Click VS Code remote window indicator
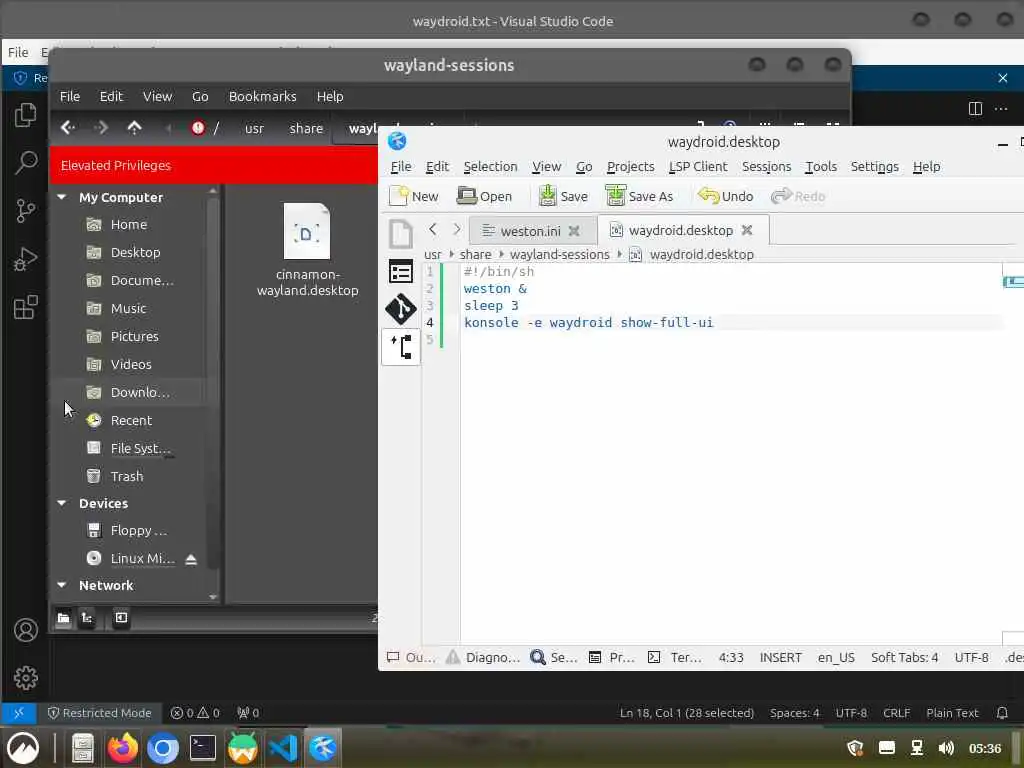Image resolution: width=1024 pixels, height=768 pixels. pos(18,712)
